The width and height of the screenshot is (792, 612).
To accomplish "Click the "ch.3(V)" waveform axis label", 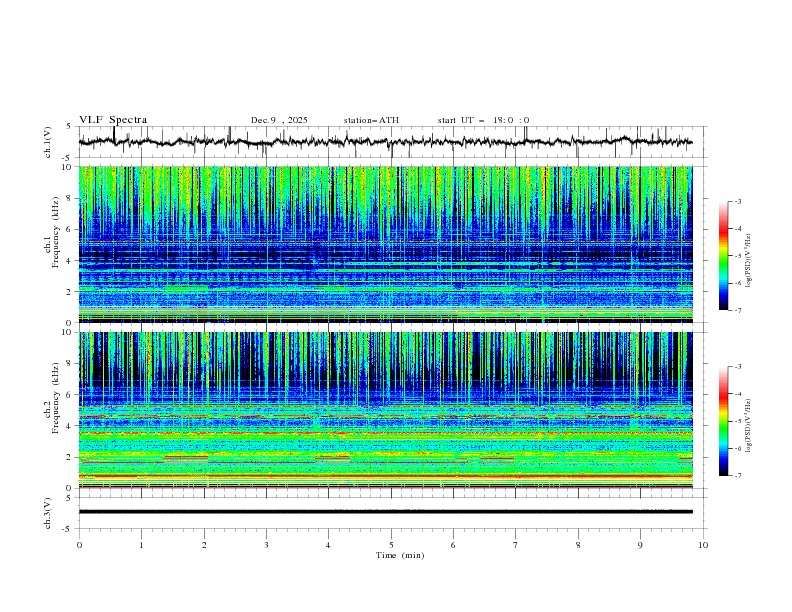I will click(48, 513).
